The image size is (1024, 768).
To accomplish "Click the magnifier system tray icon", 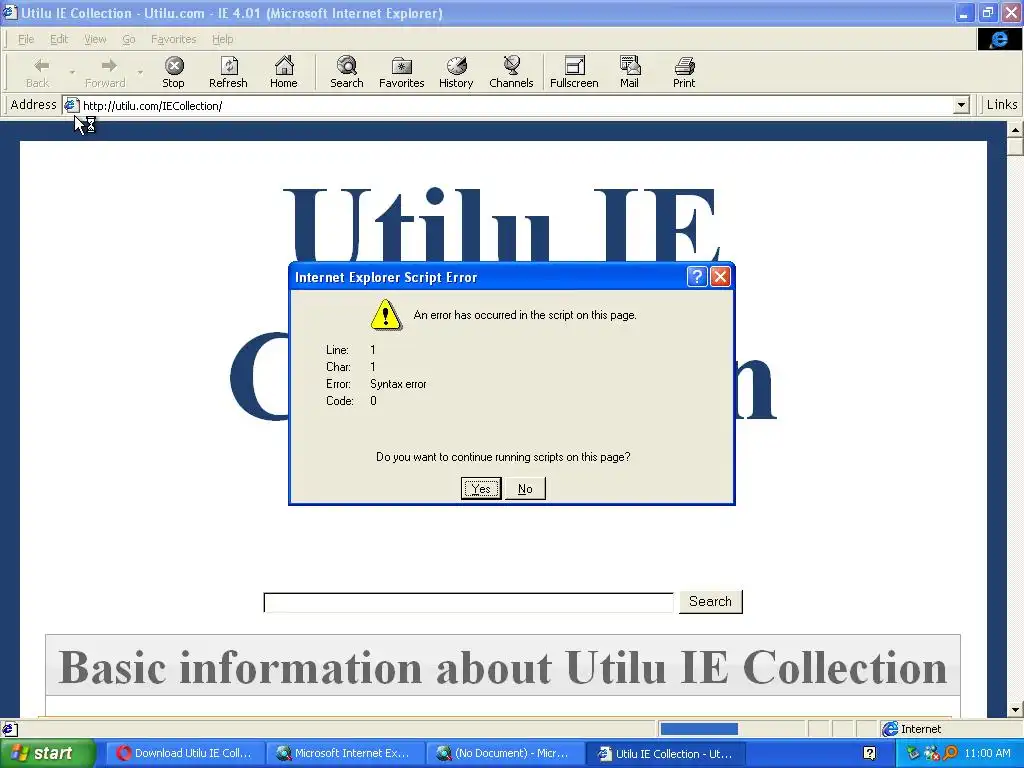I will tap(951, 753).
